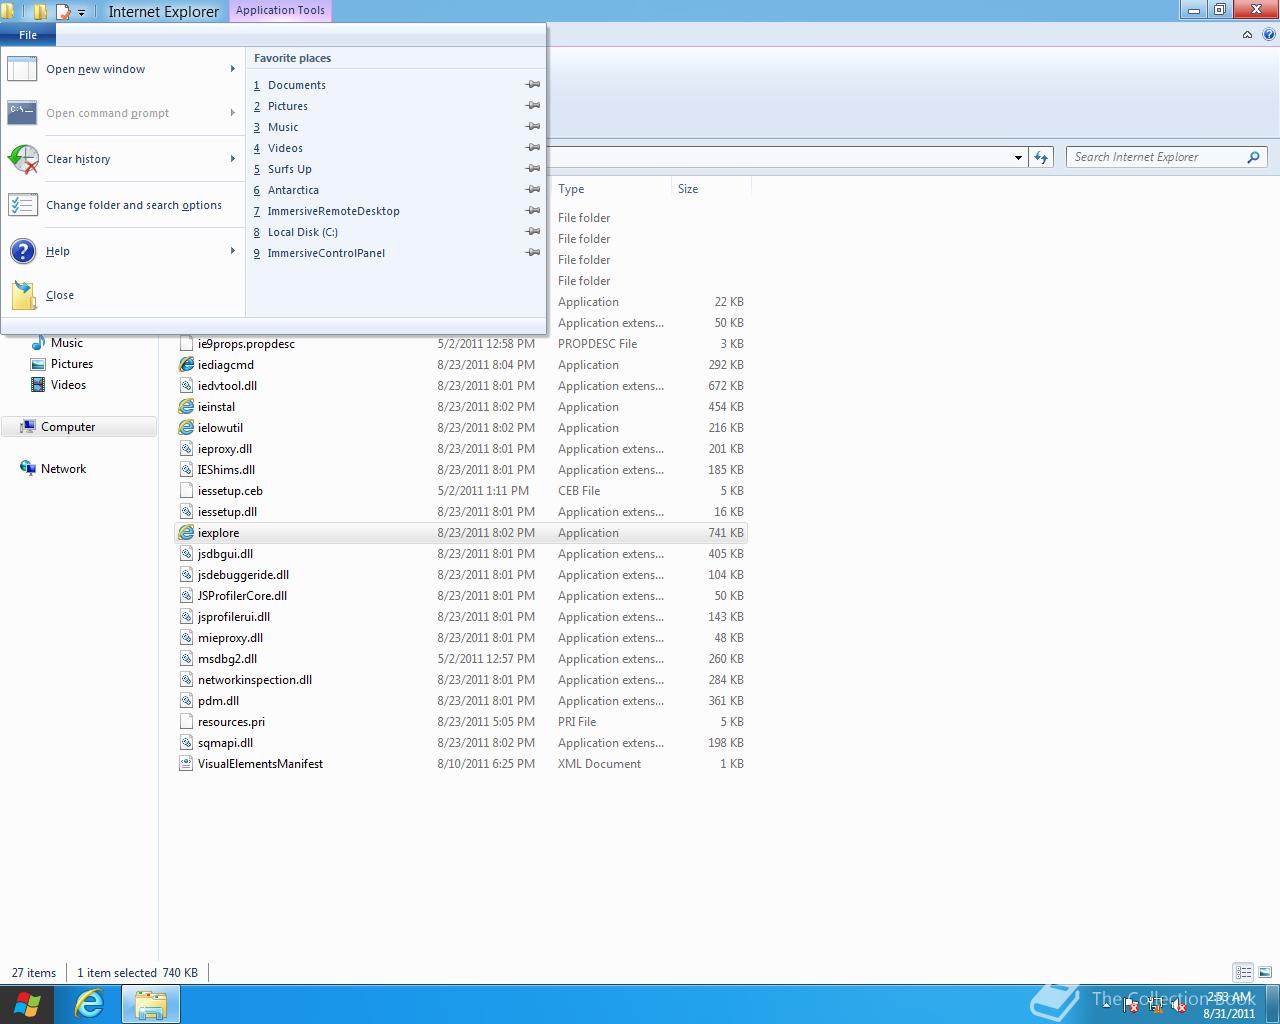
Task: Focus the Search Internet Explorer box
Action: pos(1166,157)
